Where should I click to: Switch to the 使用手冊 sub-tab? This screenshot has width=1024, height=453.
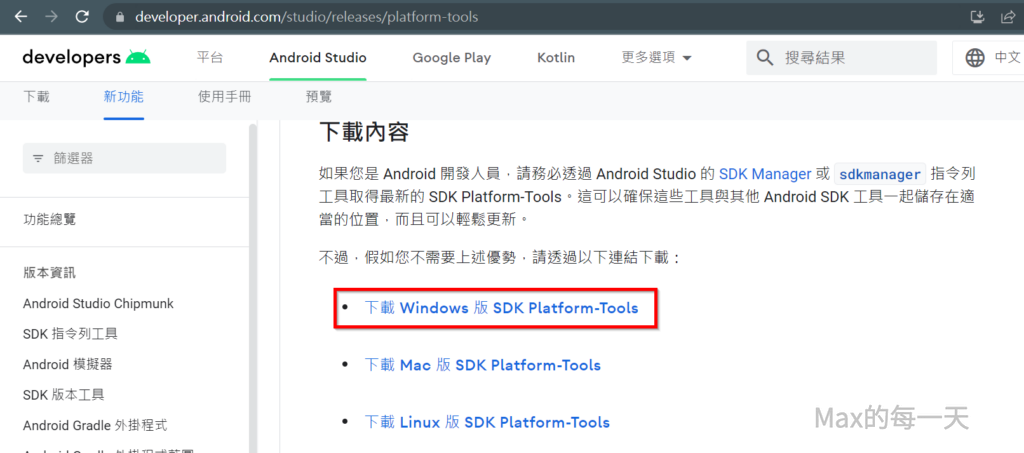coord(225,97)
